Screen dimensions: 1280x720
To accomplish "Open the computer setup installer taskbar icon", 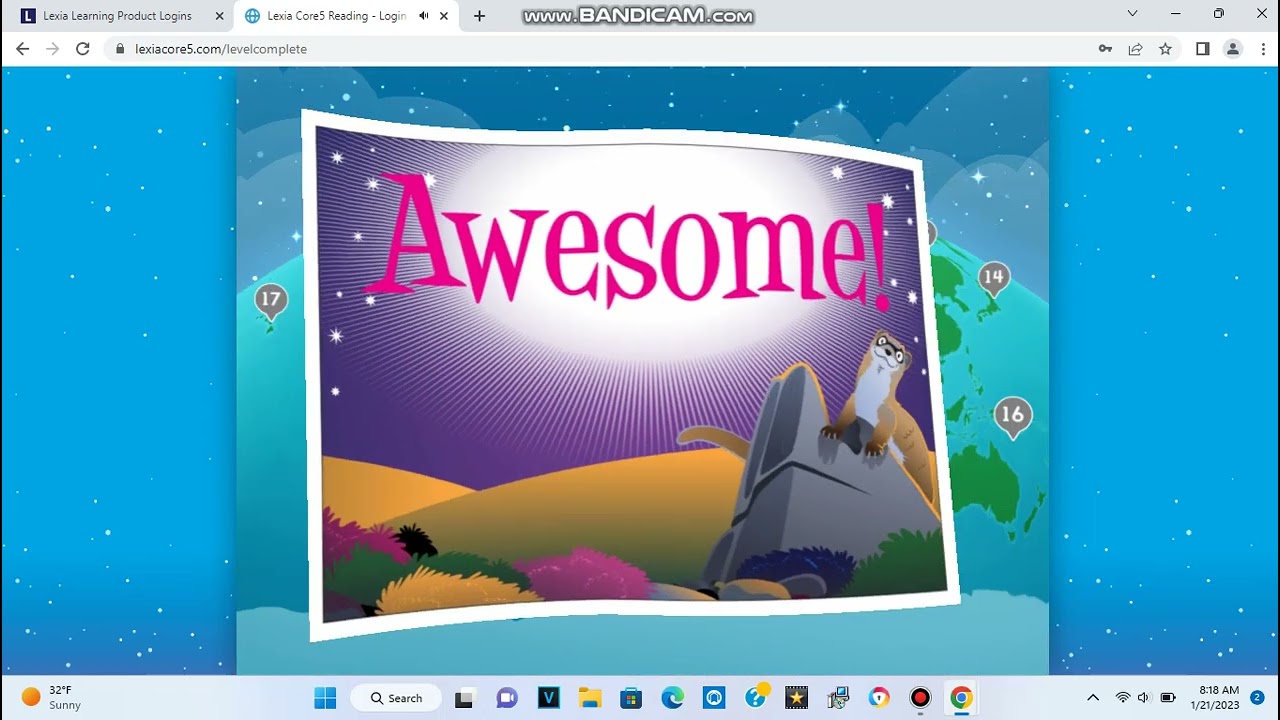I will pos(838,698).
